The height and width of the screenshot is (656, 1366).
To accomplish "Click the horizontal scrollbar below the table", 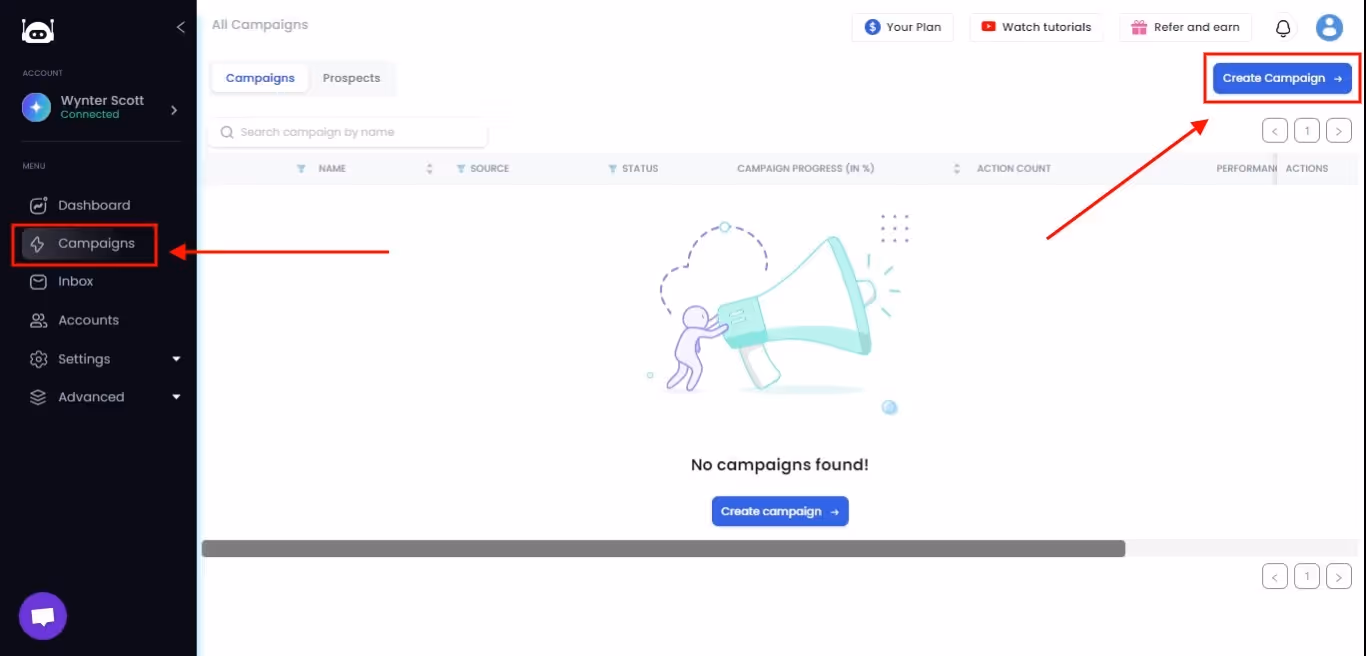I will (664, 547).
